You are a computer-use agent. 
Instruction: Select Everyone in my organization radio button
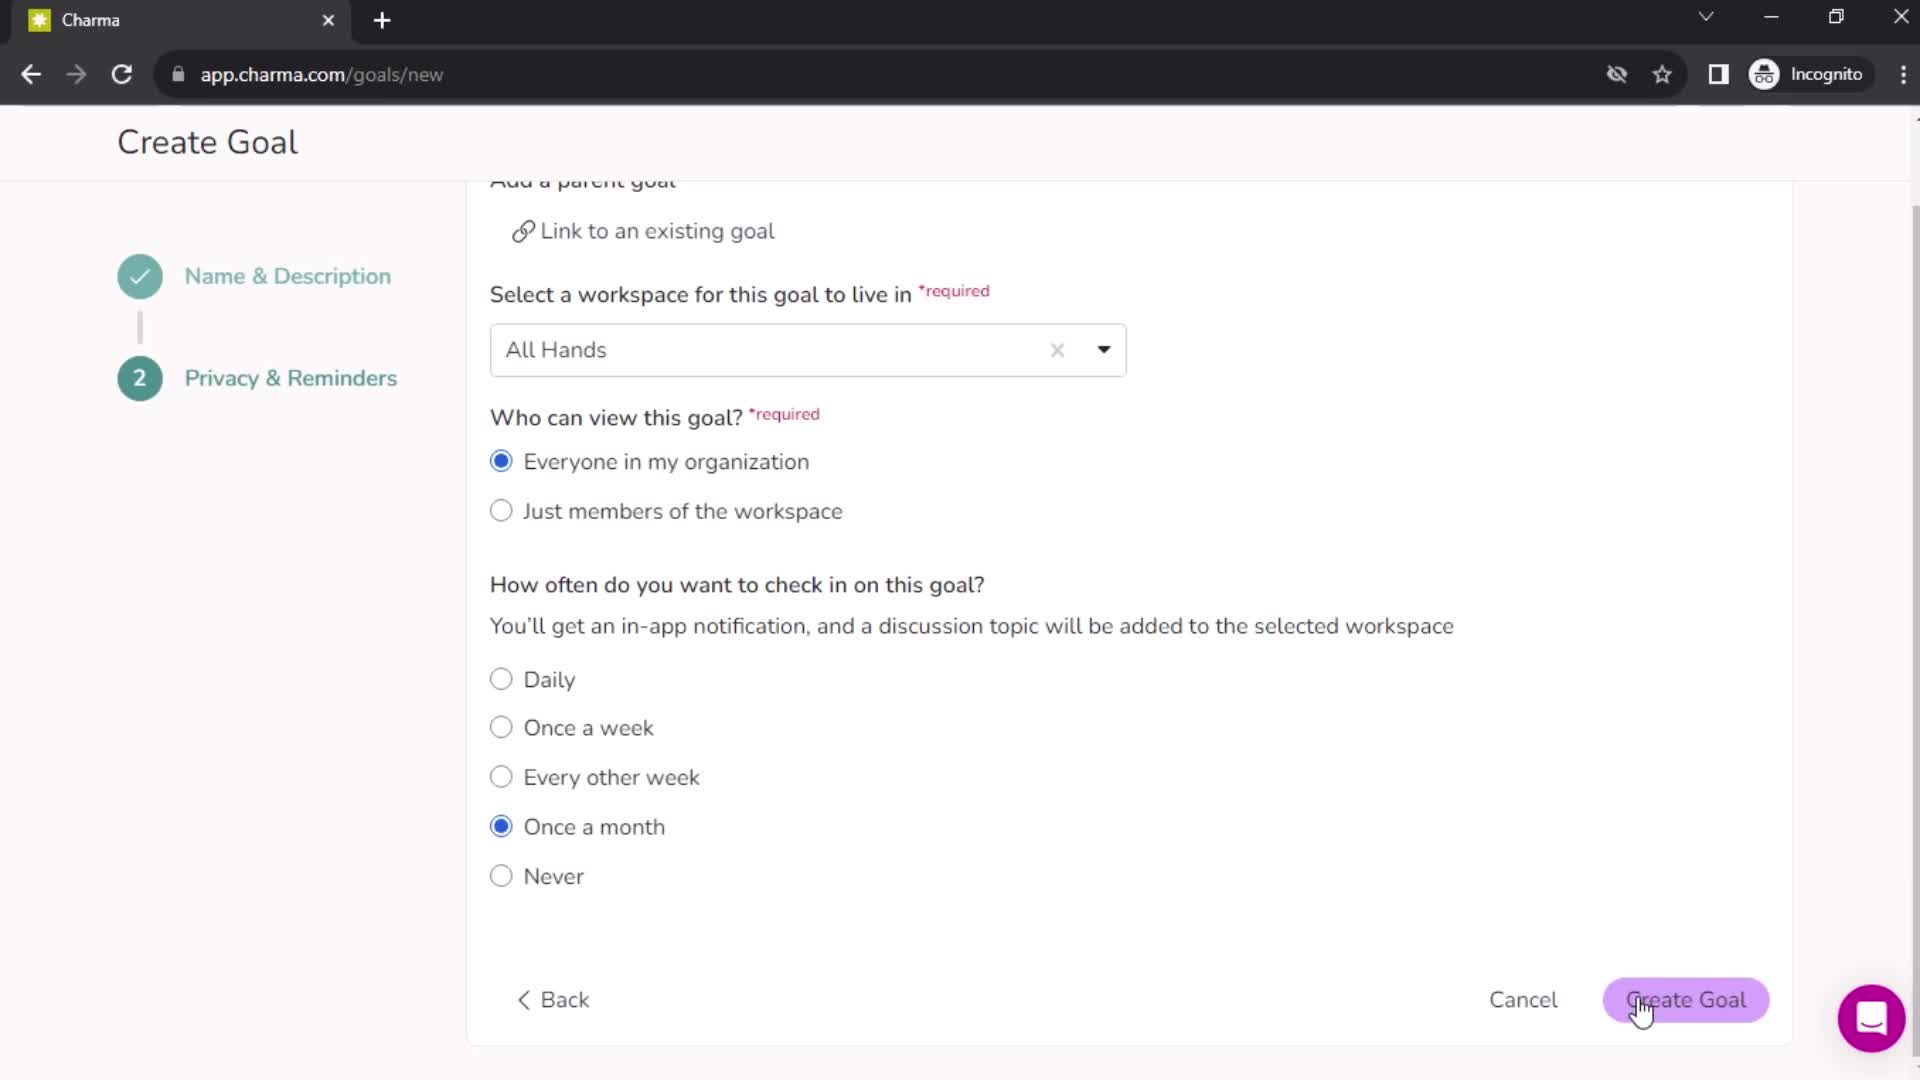point(500,460)
